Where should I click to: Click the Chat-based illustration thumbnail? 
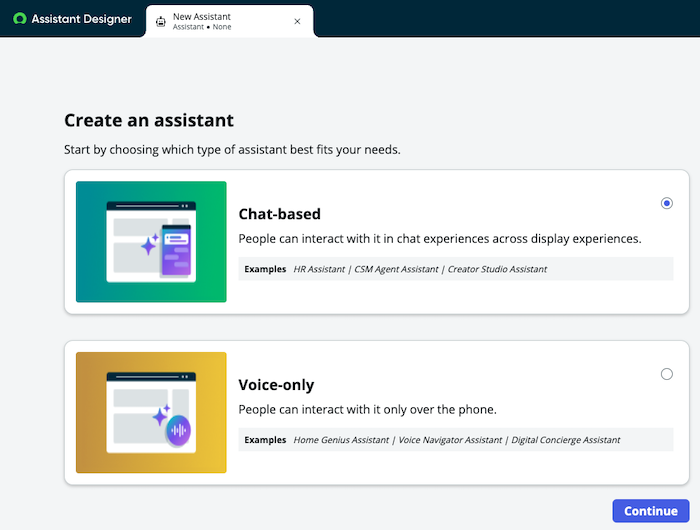[x=151, y=242]
